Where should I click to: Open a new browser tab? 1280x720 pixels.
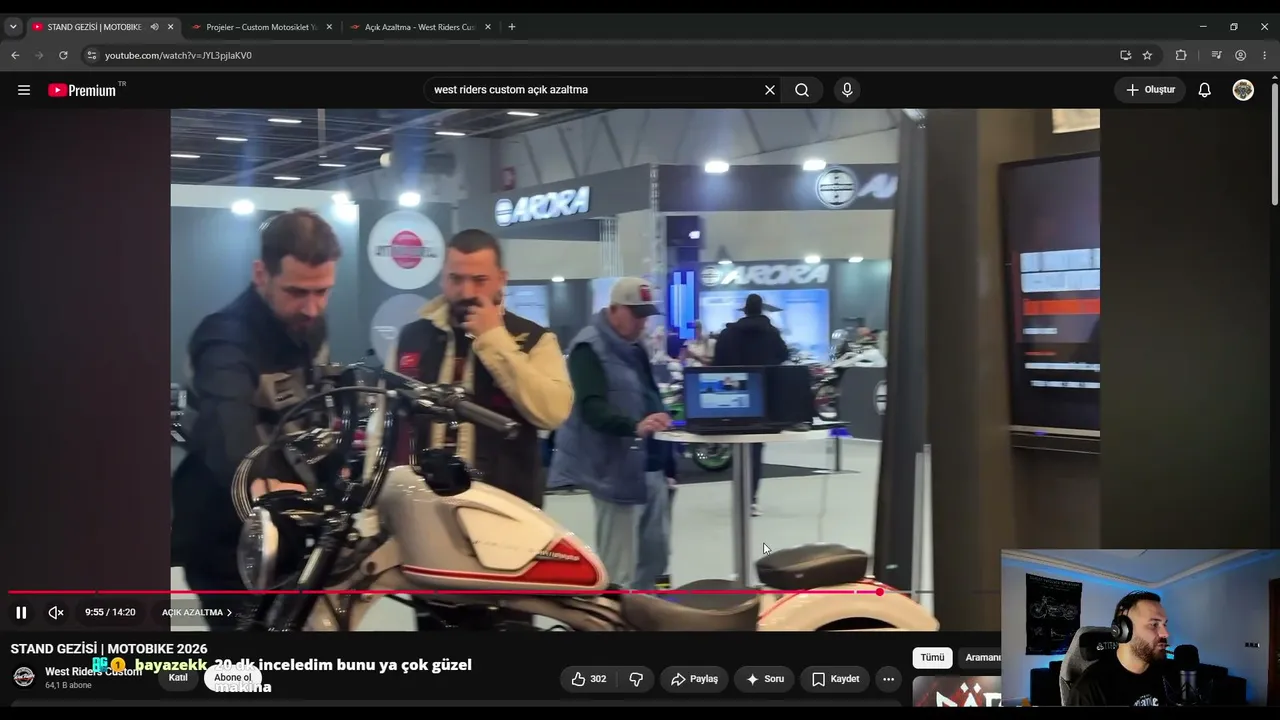(x=512, y=27)
